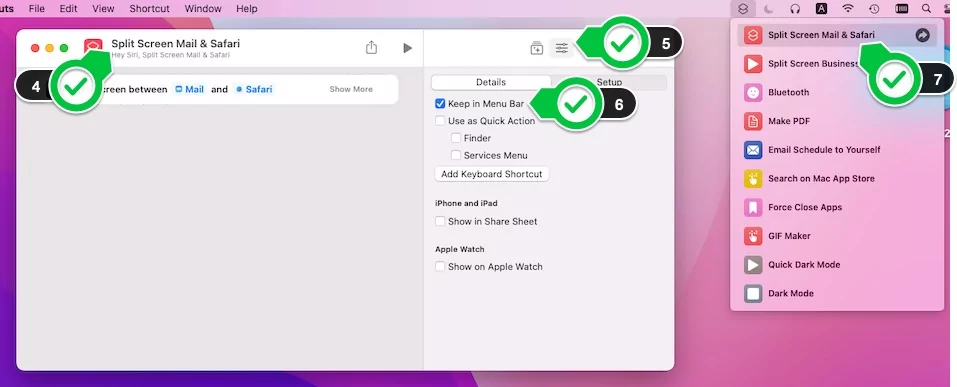
Task: Click Add Keyboard Shortcut button
Action: pyautogui.click(x=492, y=174)
